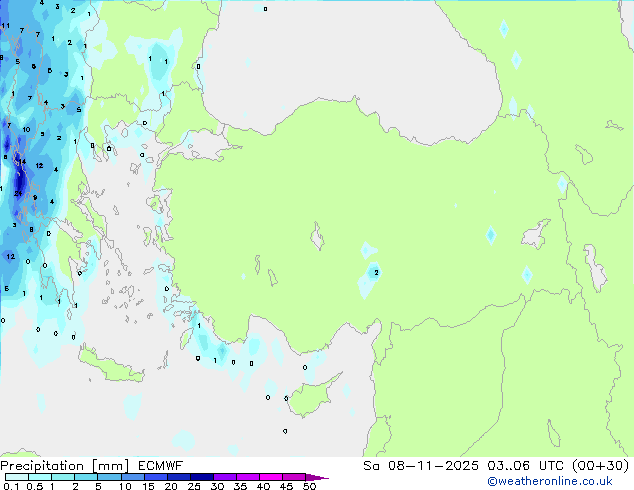Select the 5–10 mm legend color swatch
The width and height of the screenshot is (634, 490).
[x=109, y=477]
